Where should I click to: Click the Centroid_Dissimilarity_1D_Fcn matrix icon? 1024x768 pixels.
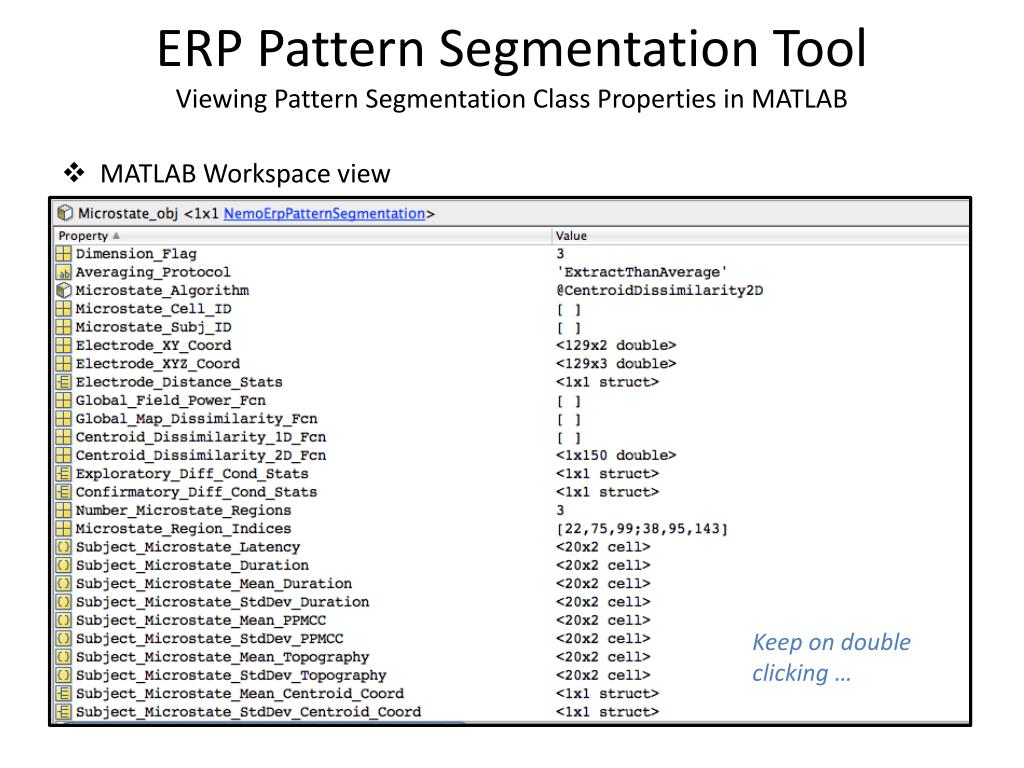[63, 436]
